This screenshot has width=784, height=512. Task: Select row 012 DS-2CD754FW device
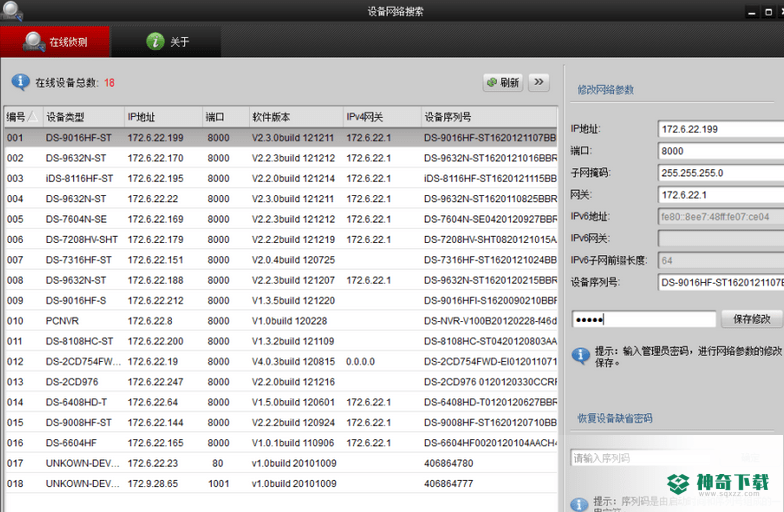281,362
